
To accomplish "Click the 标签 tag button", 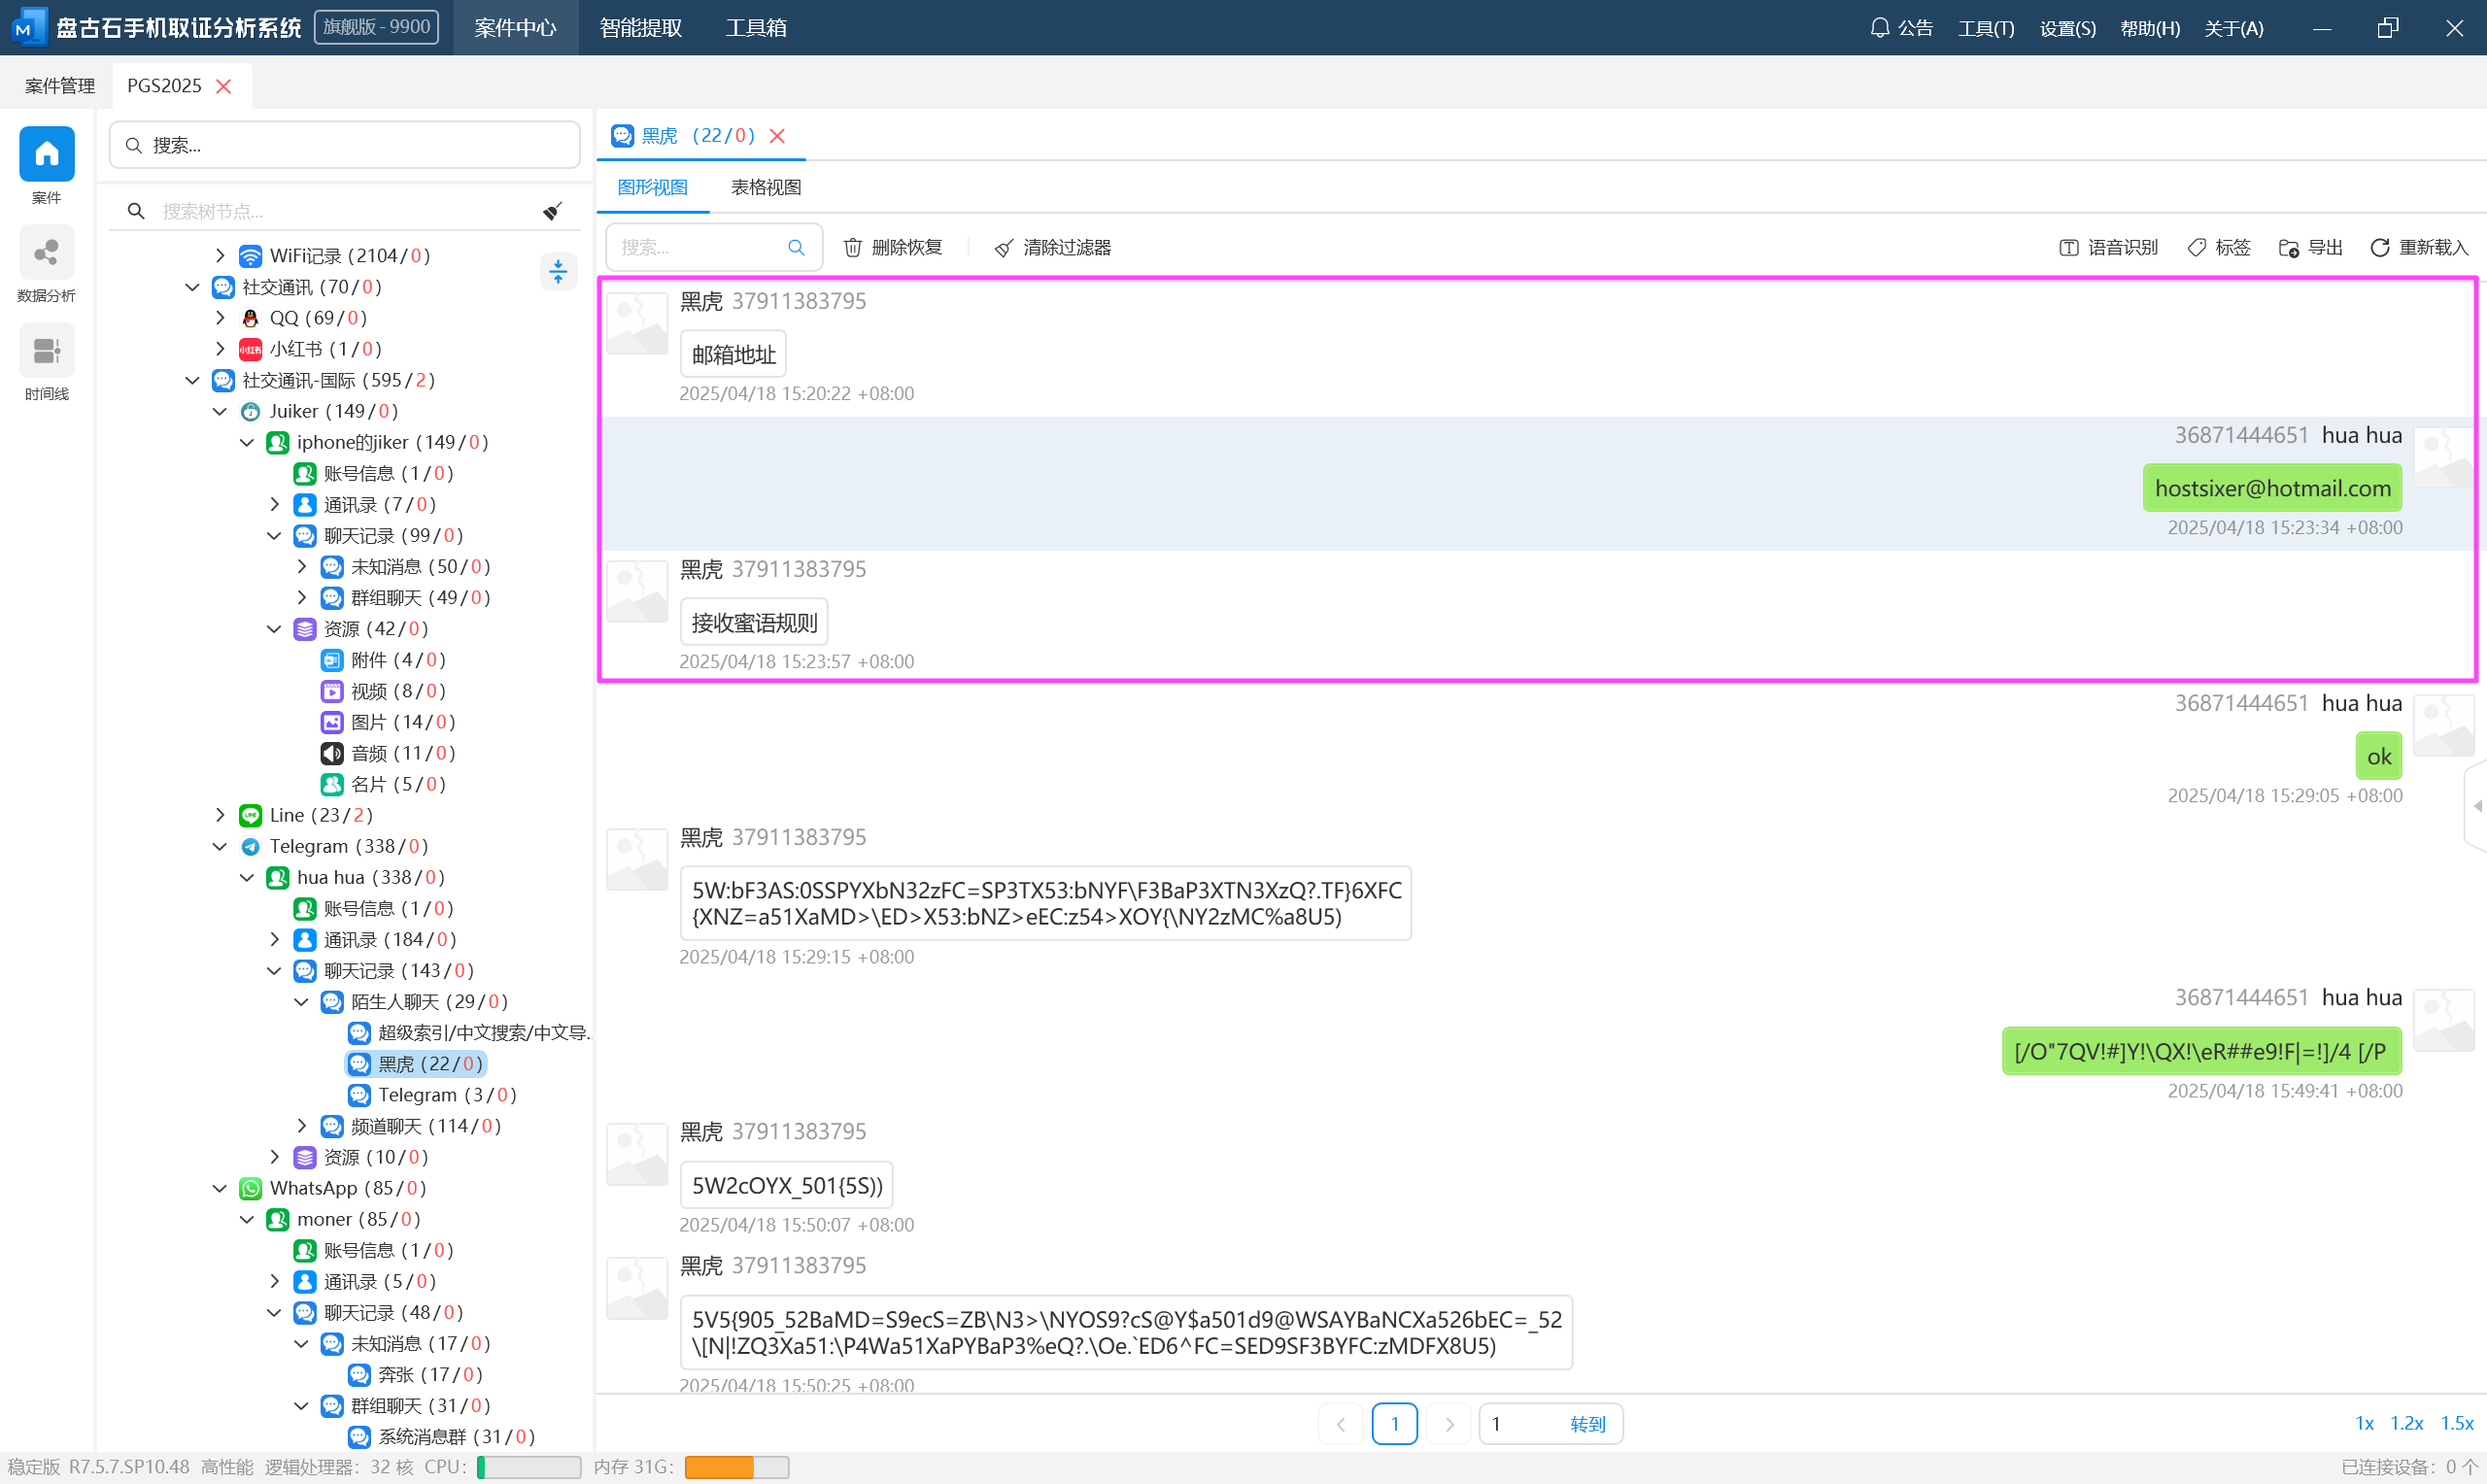I will (2218, 247).
